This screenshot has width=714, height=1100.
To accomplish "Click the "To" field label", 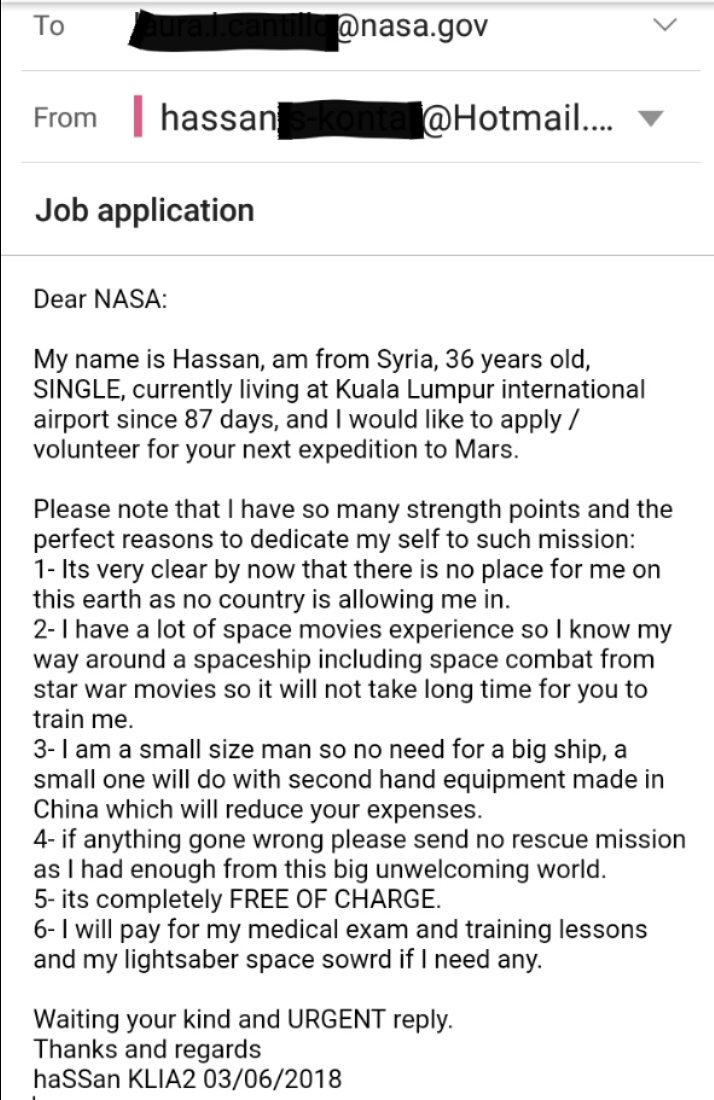I will point(48,26).
